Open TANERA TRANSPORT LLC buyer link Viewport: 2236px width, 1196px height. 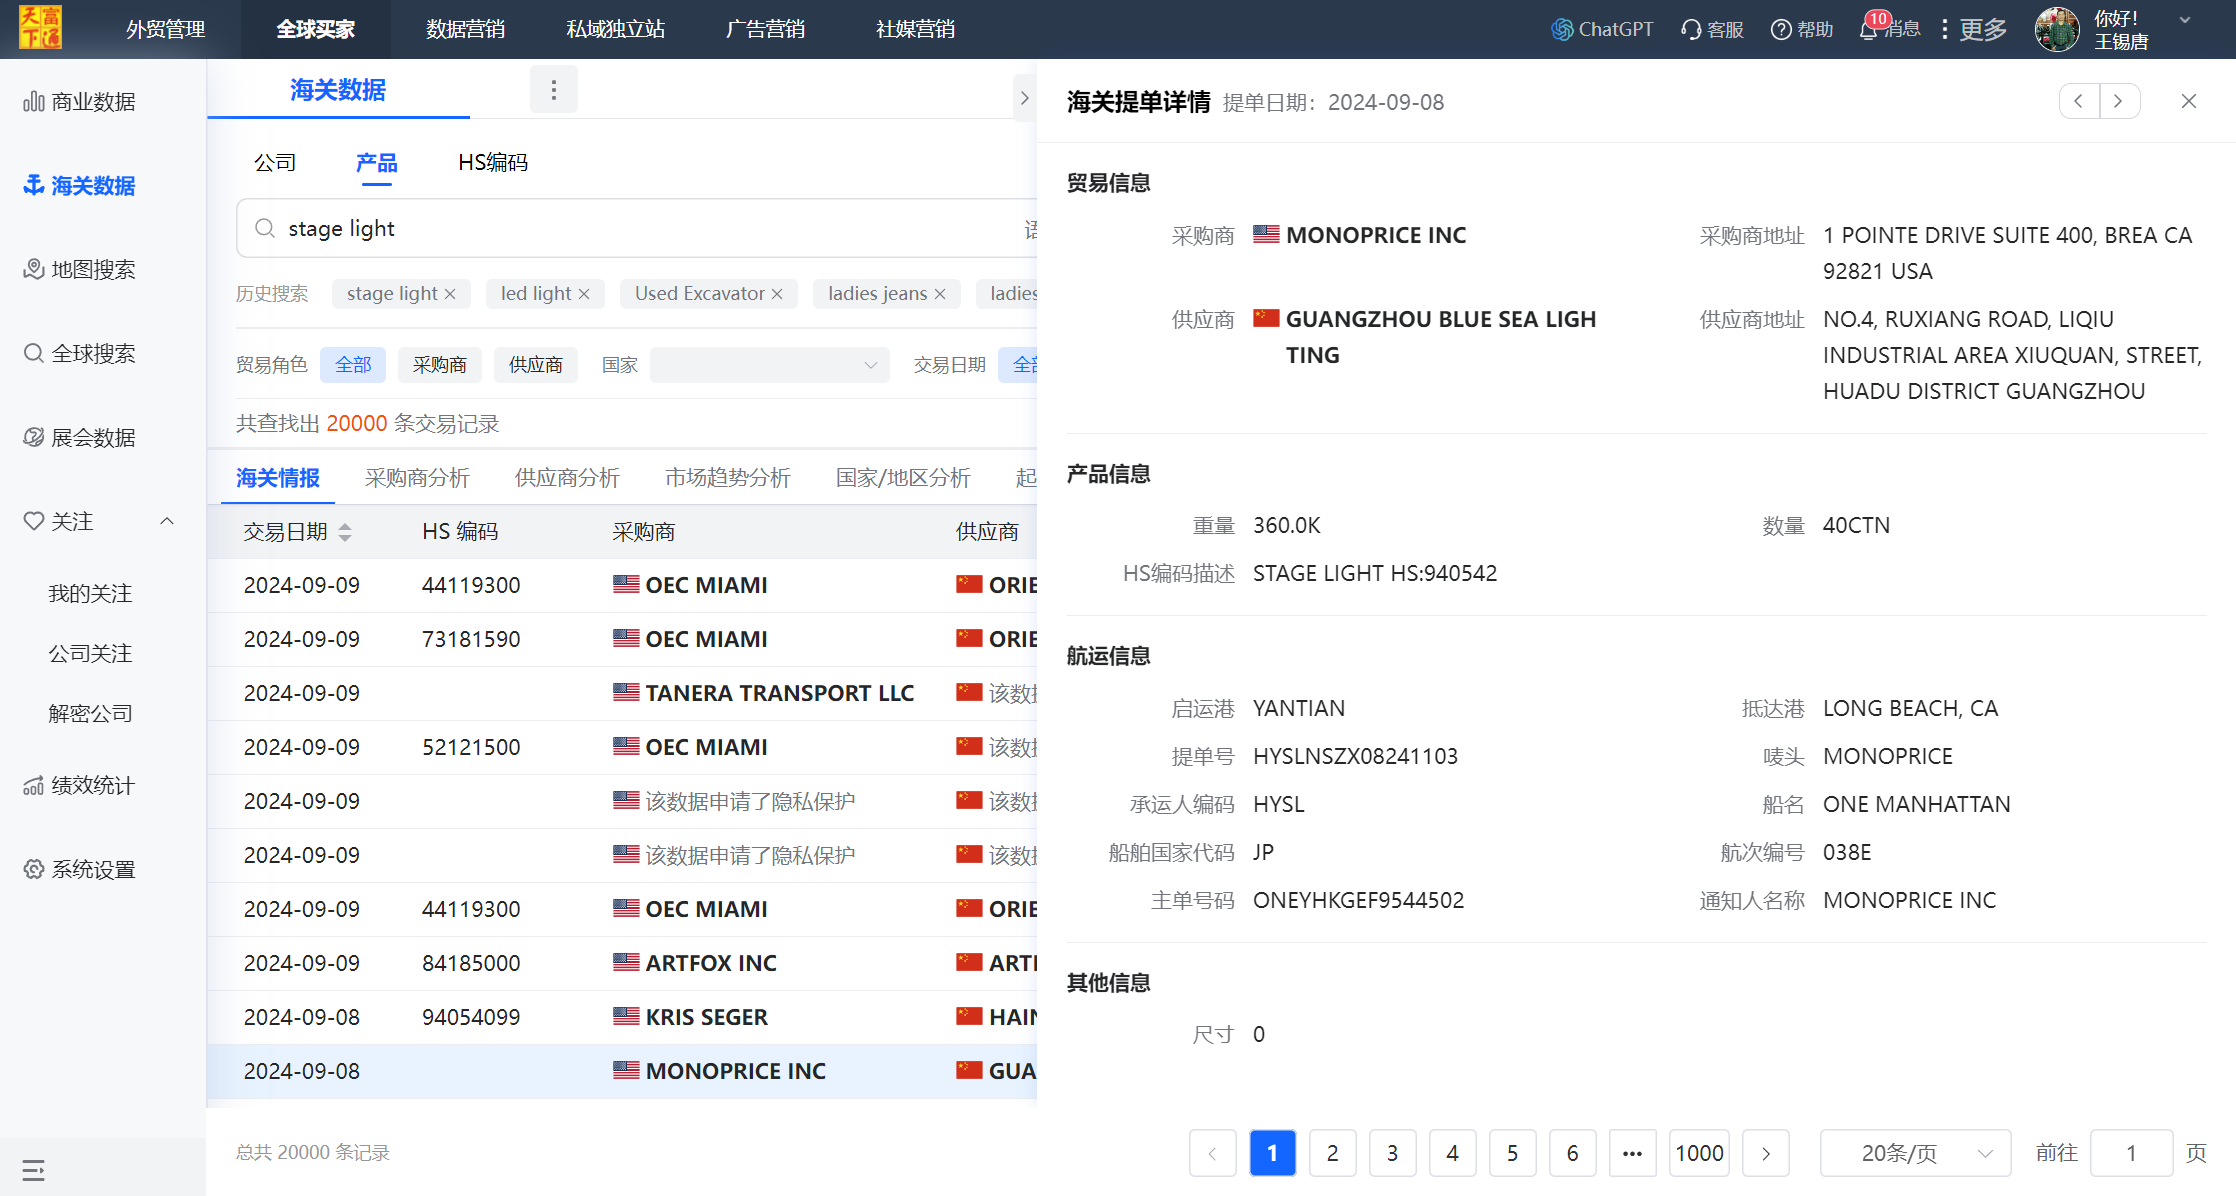[x=779, y=693]
